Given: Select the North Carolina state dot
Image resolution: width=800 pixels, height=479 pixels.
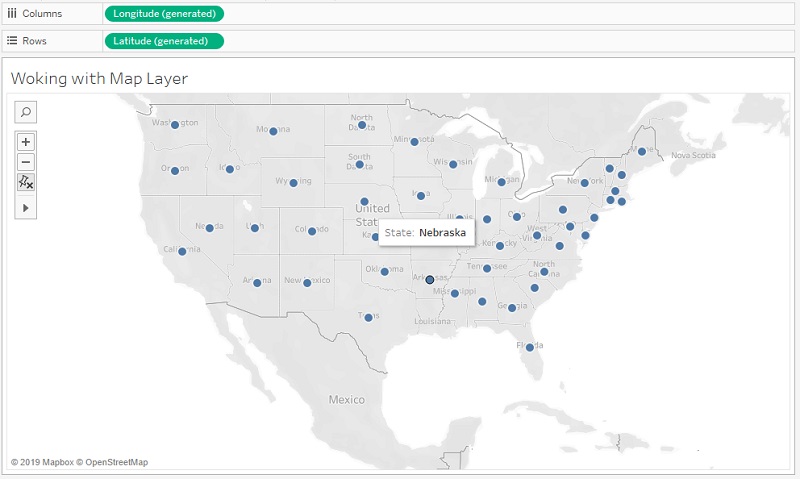Looking at the screenshot, I should point(544,272).
